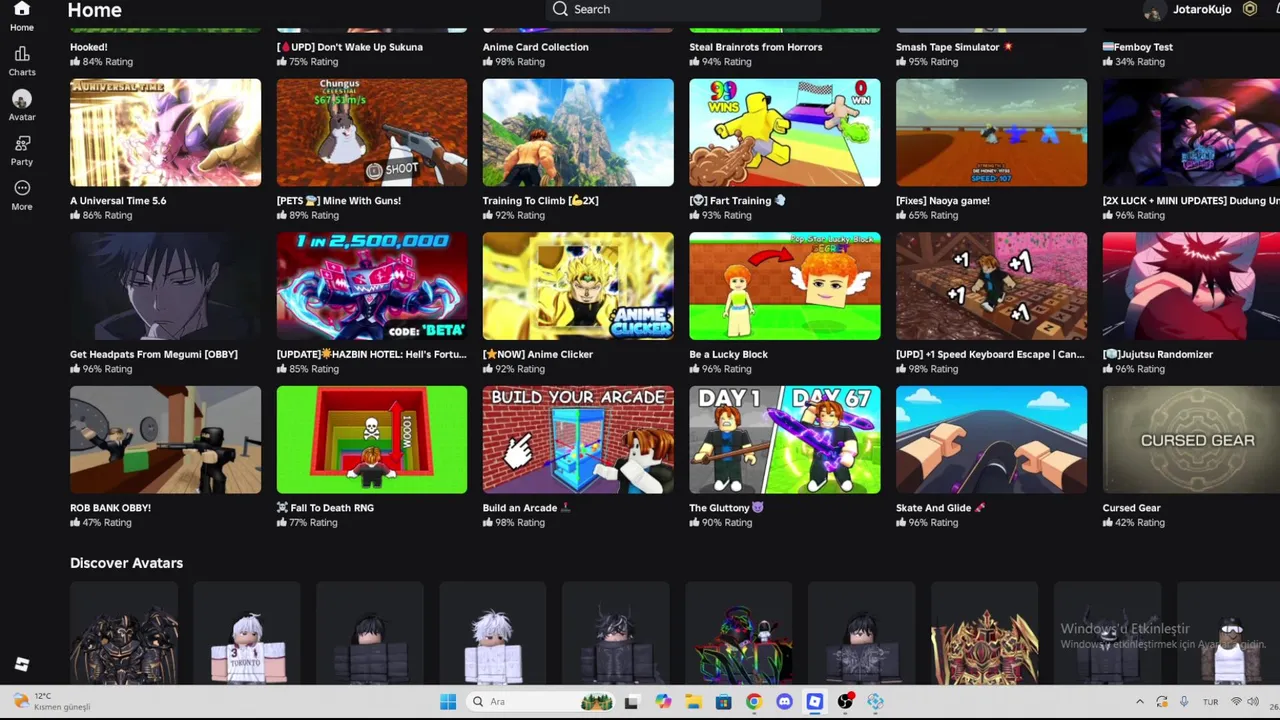Open Training To Climb game thumbnail
This screenshot has height=720, width=1280.
coord(578,132)
